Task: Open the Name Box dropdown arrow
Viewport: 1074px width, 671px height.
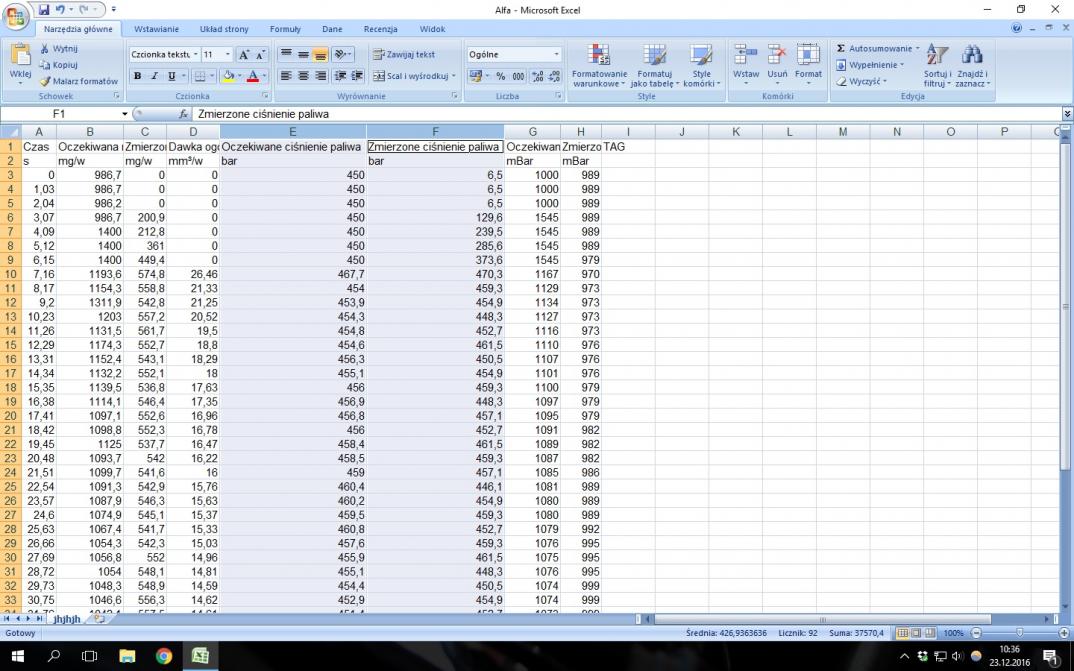Action: [x=125, y=114]
